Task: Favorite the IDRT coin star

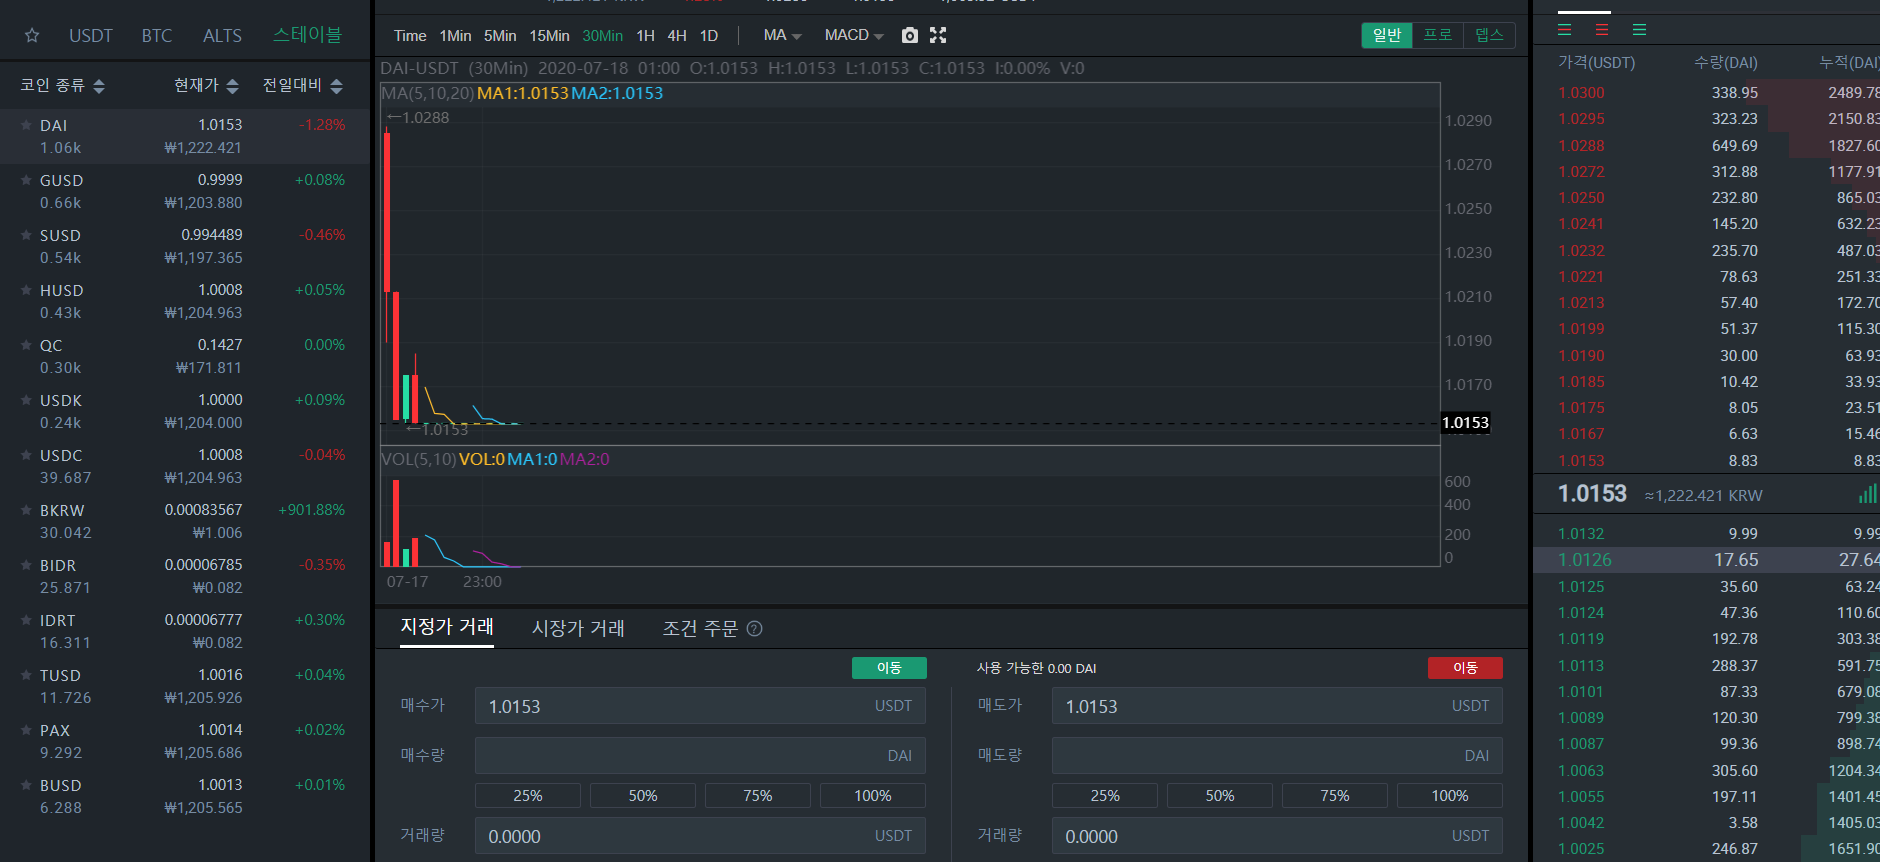Action: pos(26,620)
